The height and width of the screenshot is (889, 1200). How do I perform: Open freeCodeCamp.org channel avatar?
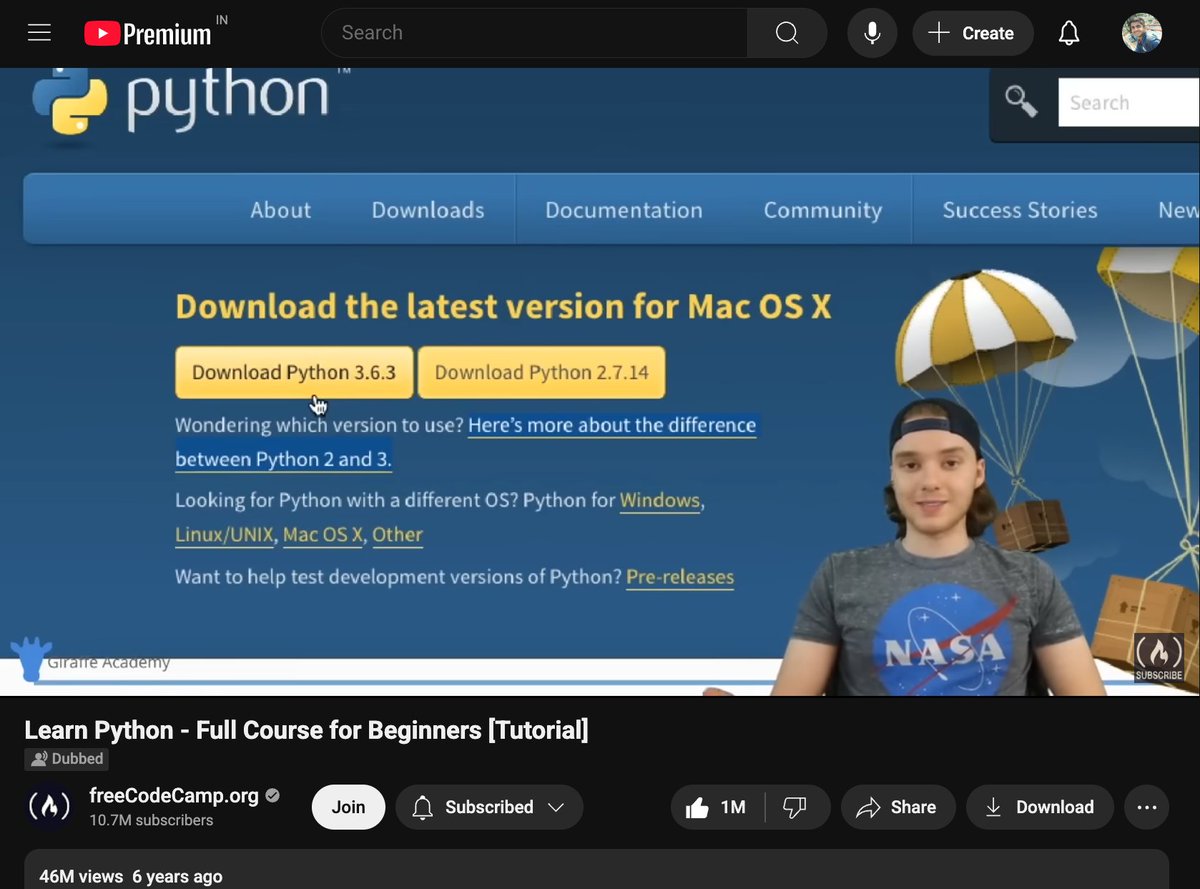coord(48,807)
